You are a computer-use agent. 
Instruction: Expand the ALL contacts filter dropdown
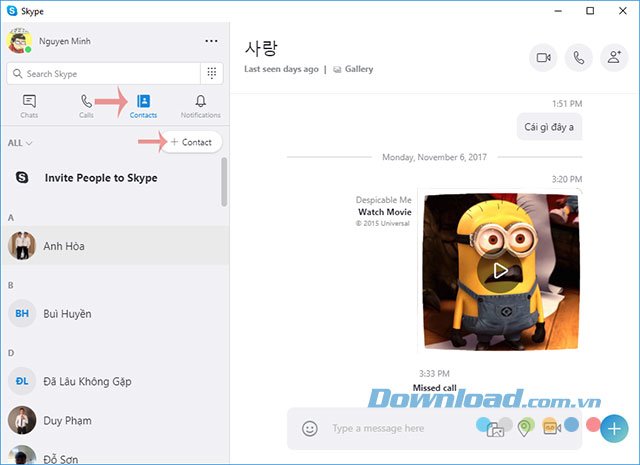click(x=20, y=143)
